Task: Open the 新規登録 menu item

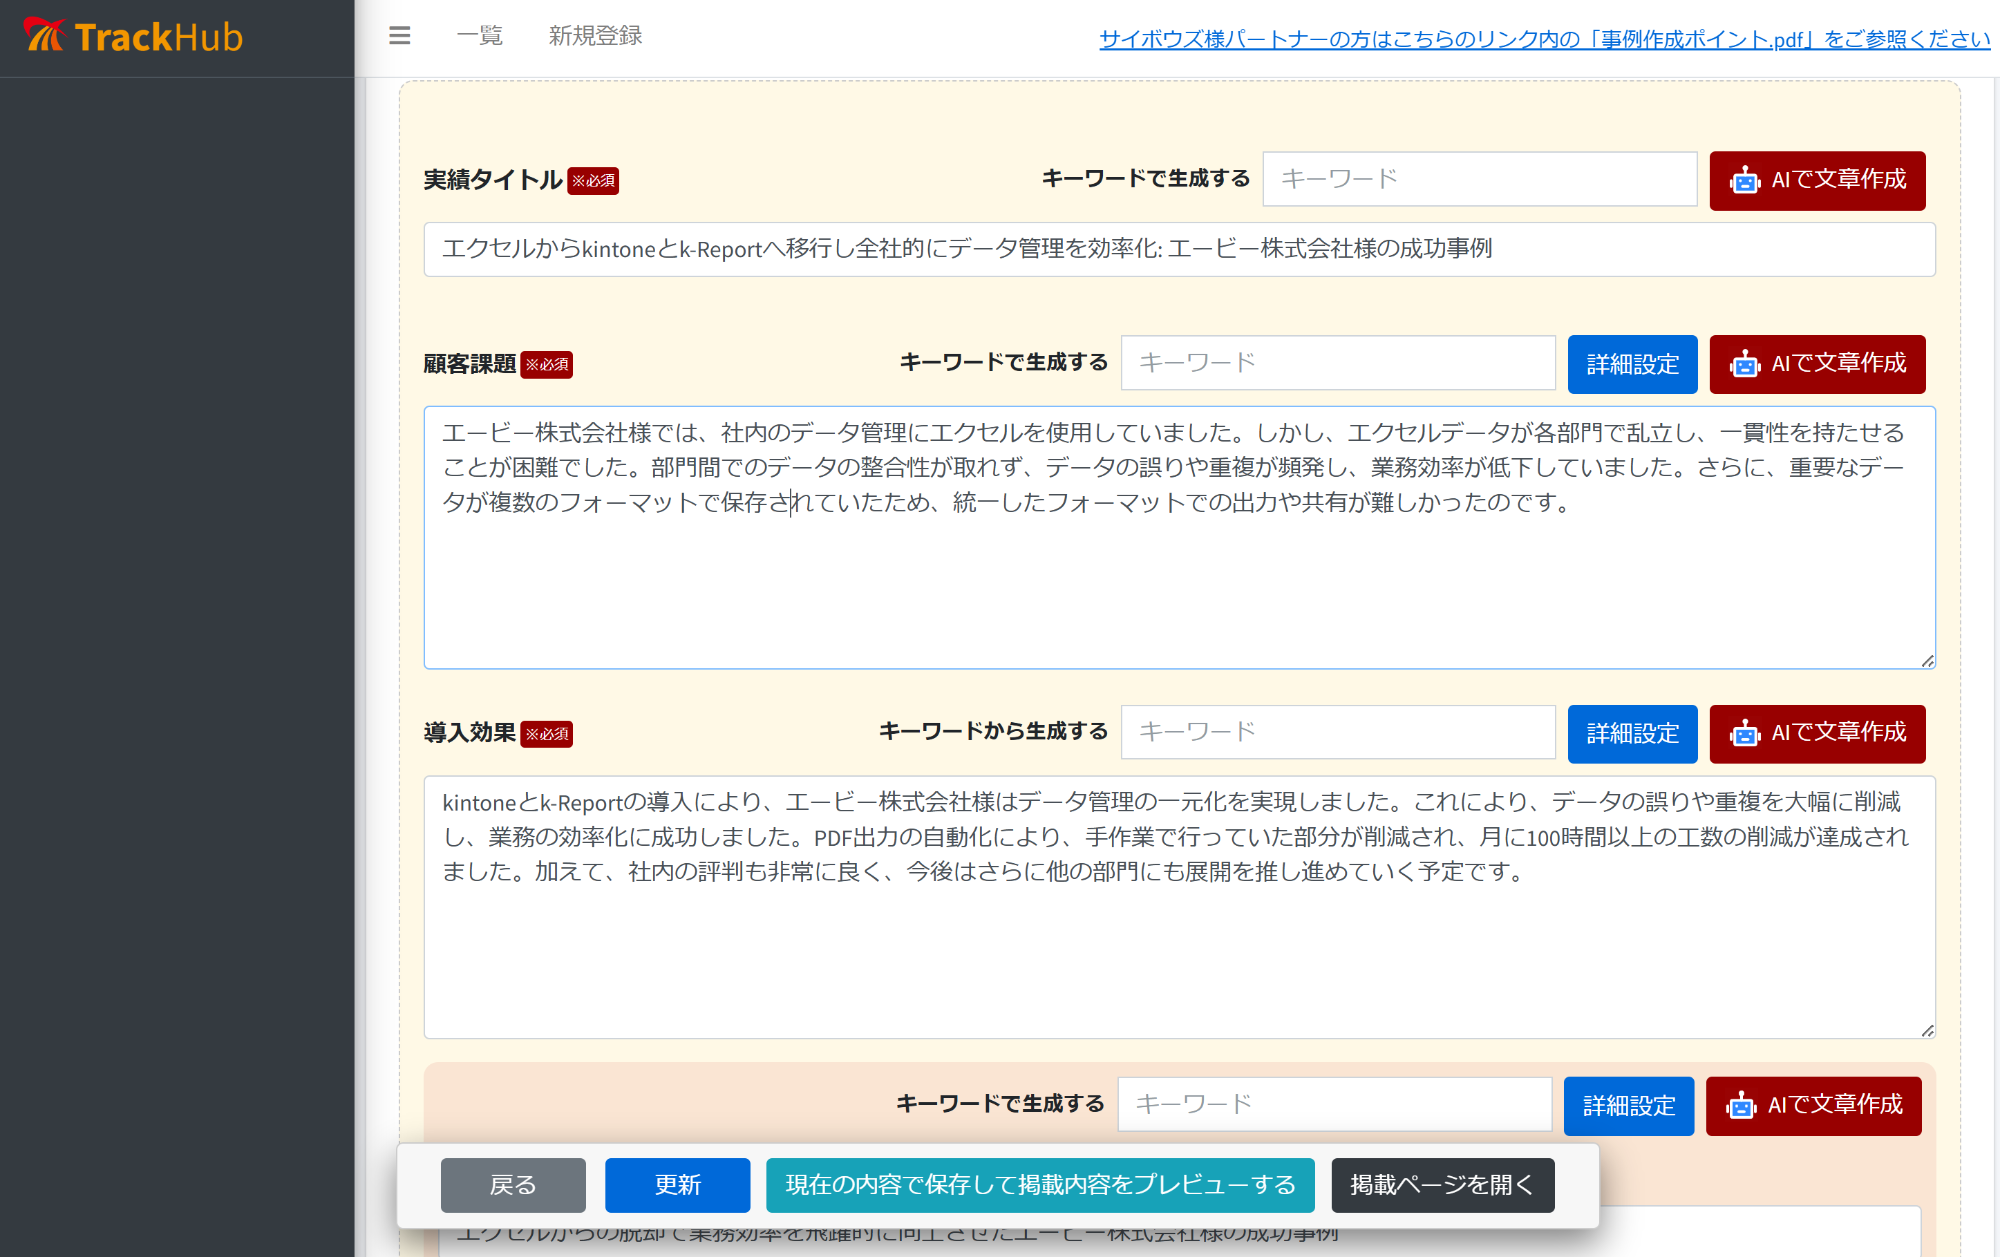Action: (x=595, y=36)
